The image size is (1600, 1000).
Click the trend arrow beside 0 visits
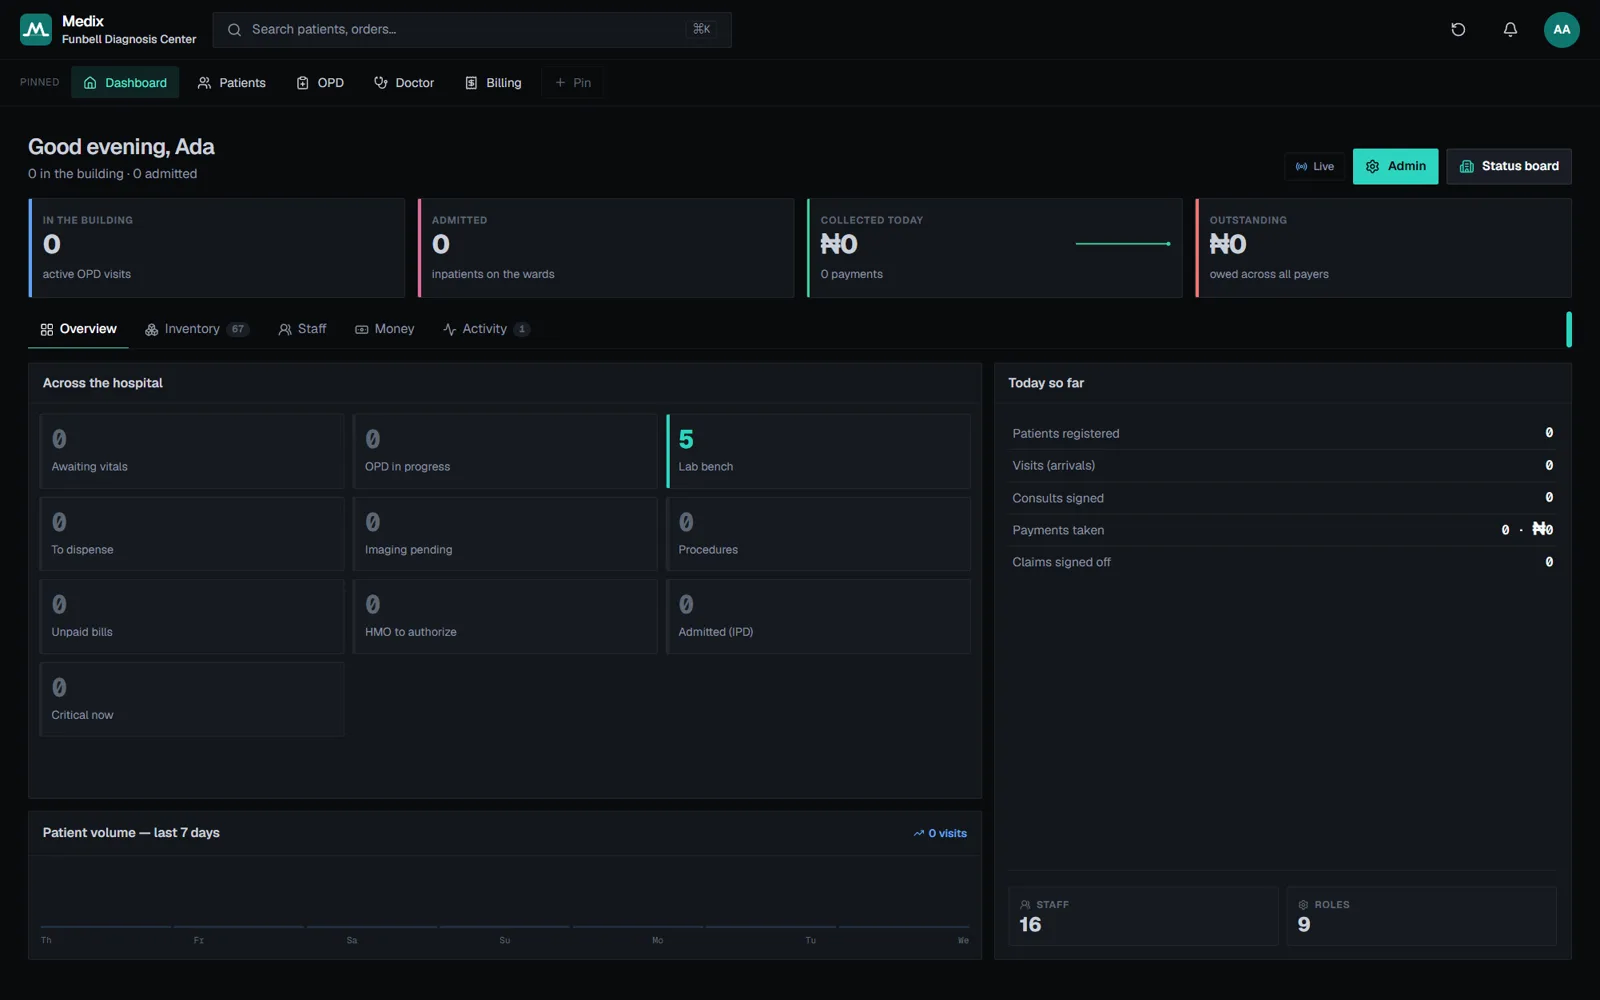tap(918, 833)
